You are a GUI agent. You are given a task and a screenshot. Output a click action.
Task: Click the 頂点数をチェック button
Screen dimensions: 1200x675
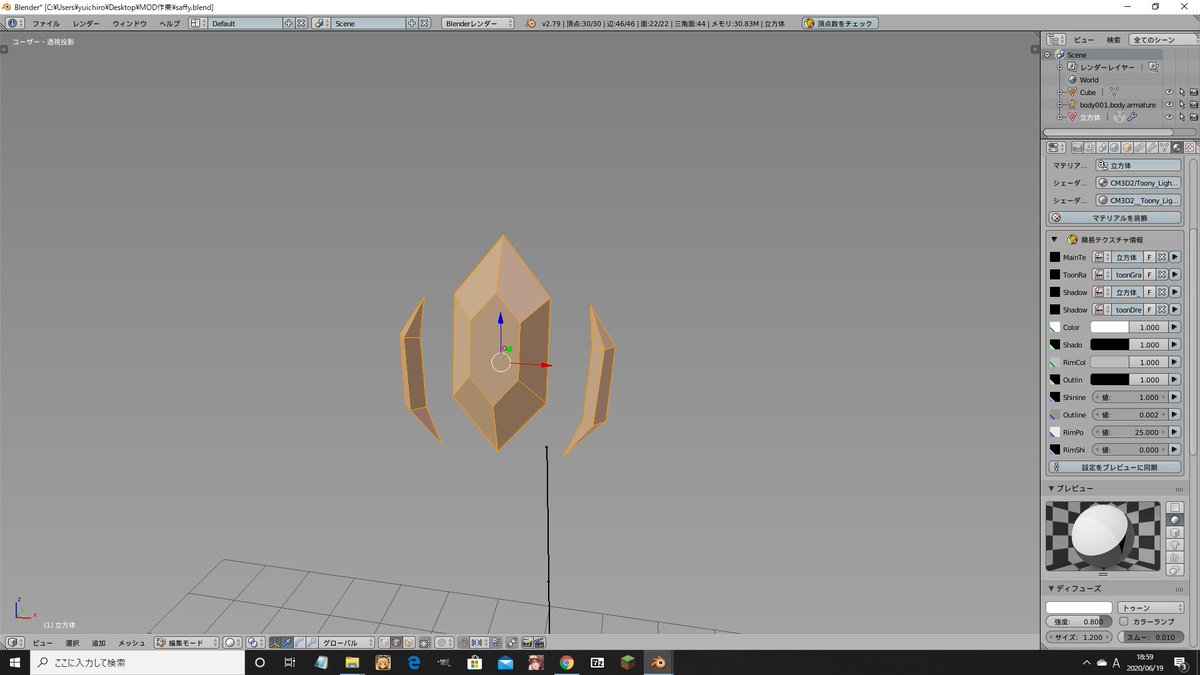click(x=840, y=23)
